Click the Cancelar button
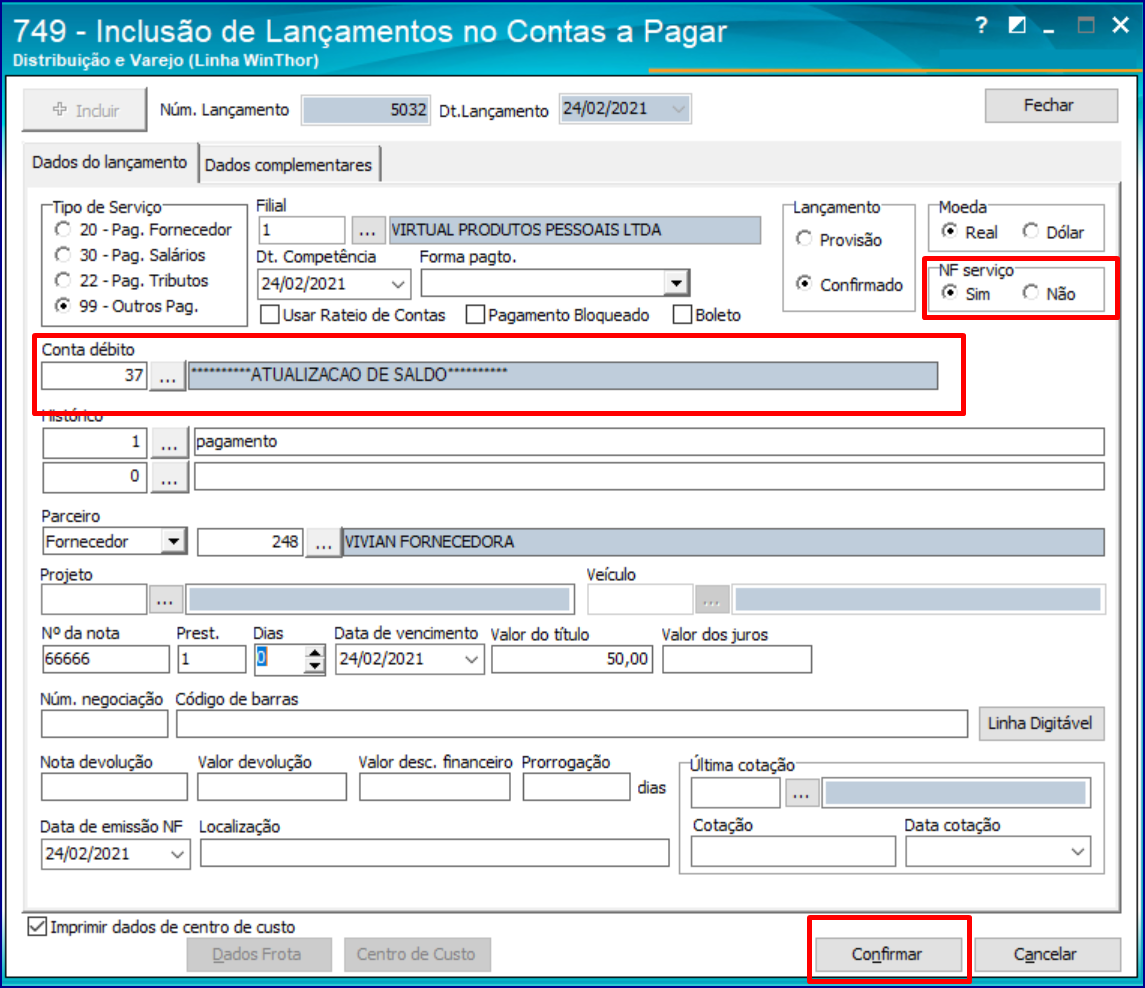This screenshot has height=988, width=1145. point(1046,954)
